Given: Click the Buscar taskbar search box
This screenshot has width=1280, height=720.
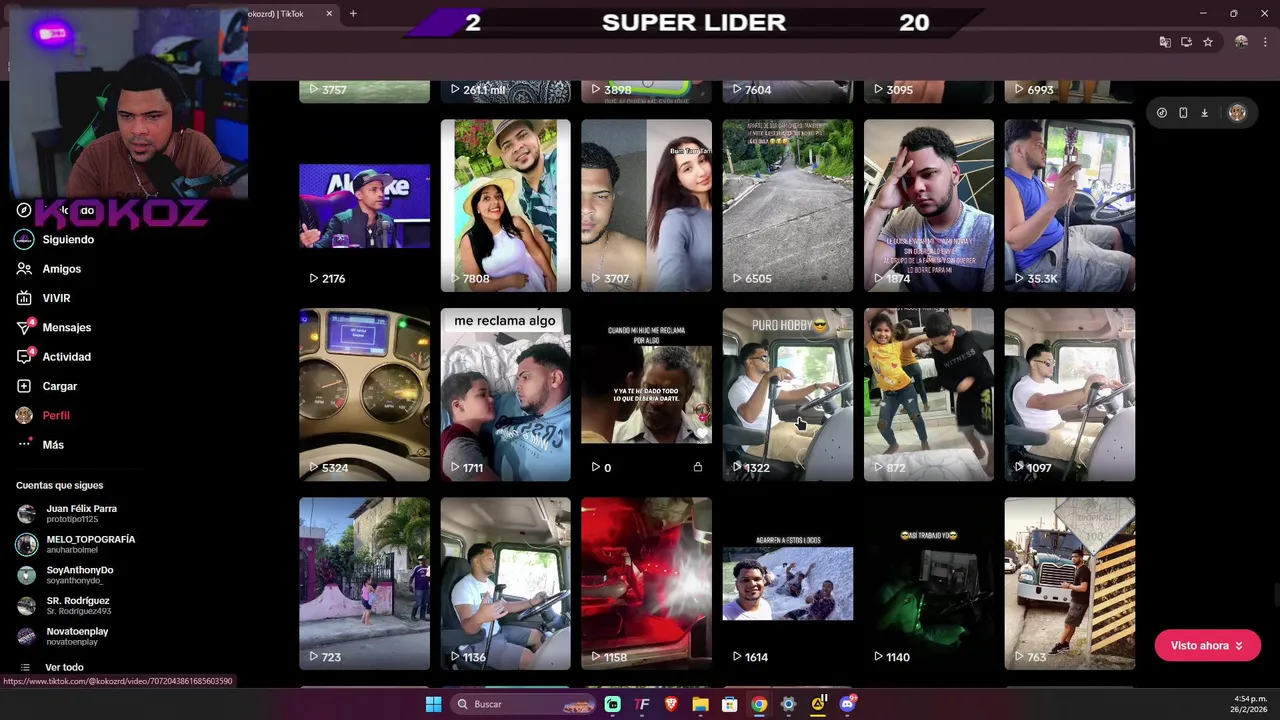Looking at the screenshot, I should (525, 704).
